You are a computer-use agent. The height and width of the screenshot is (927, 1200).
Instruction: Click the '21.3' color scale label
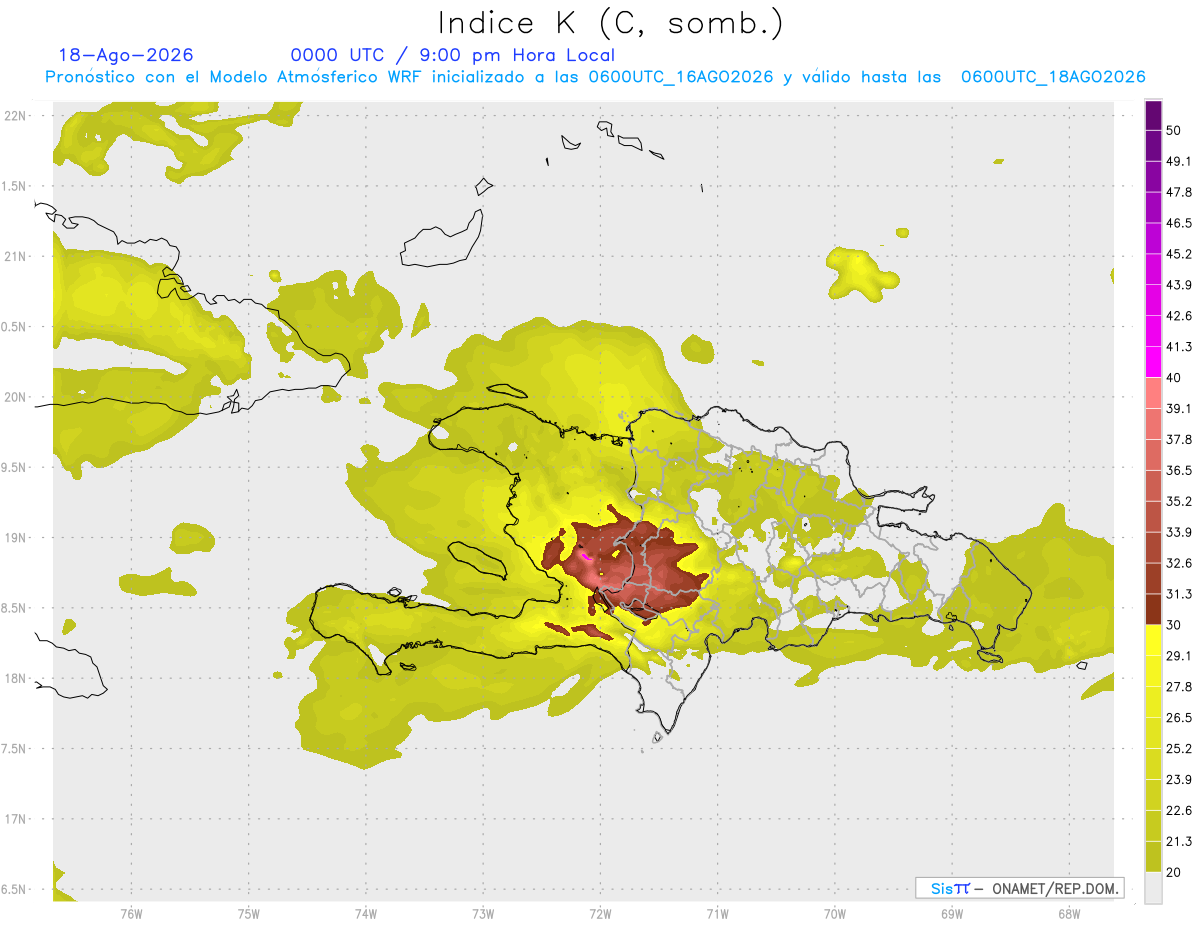click(1179, 842)
